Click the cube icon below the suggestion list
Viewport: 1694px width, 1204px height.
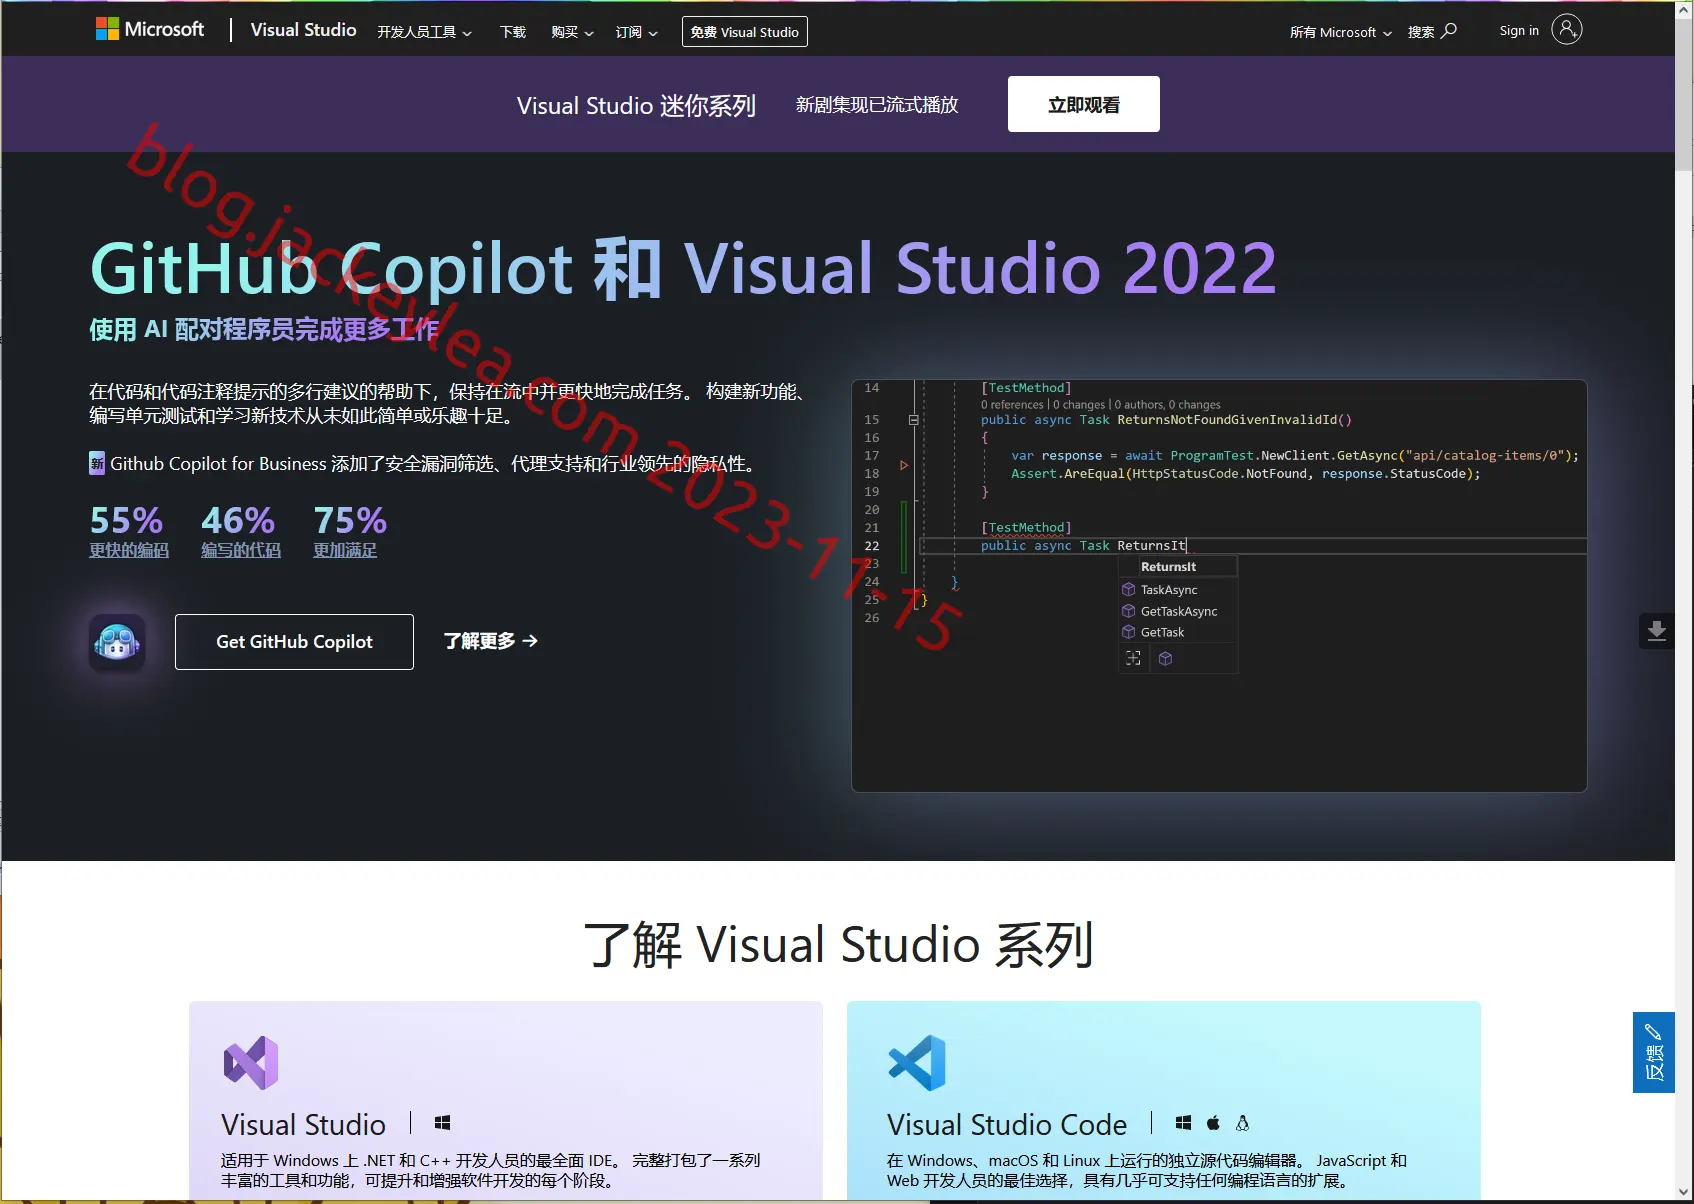coord(1165,658)
